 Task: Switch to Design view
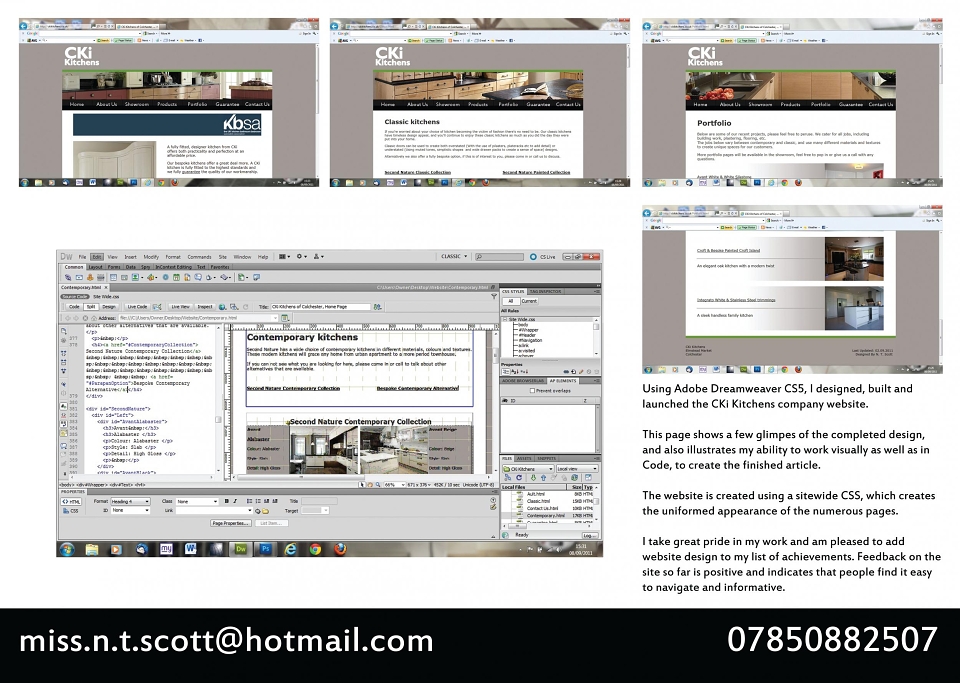(x=109, y=307)
